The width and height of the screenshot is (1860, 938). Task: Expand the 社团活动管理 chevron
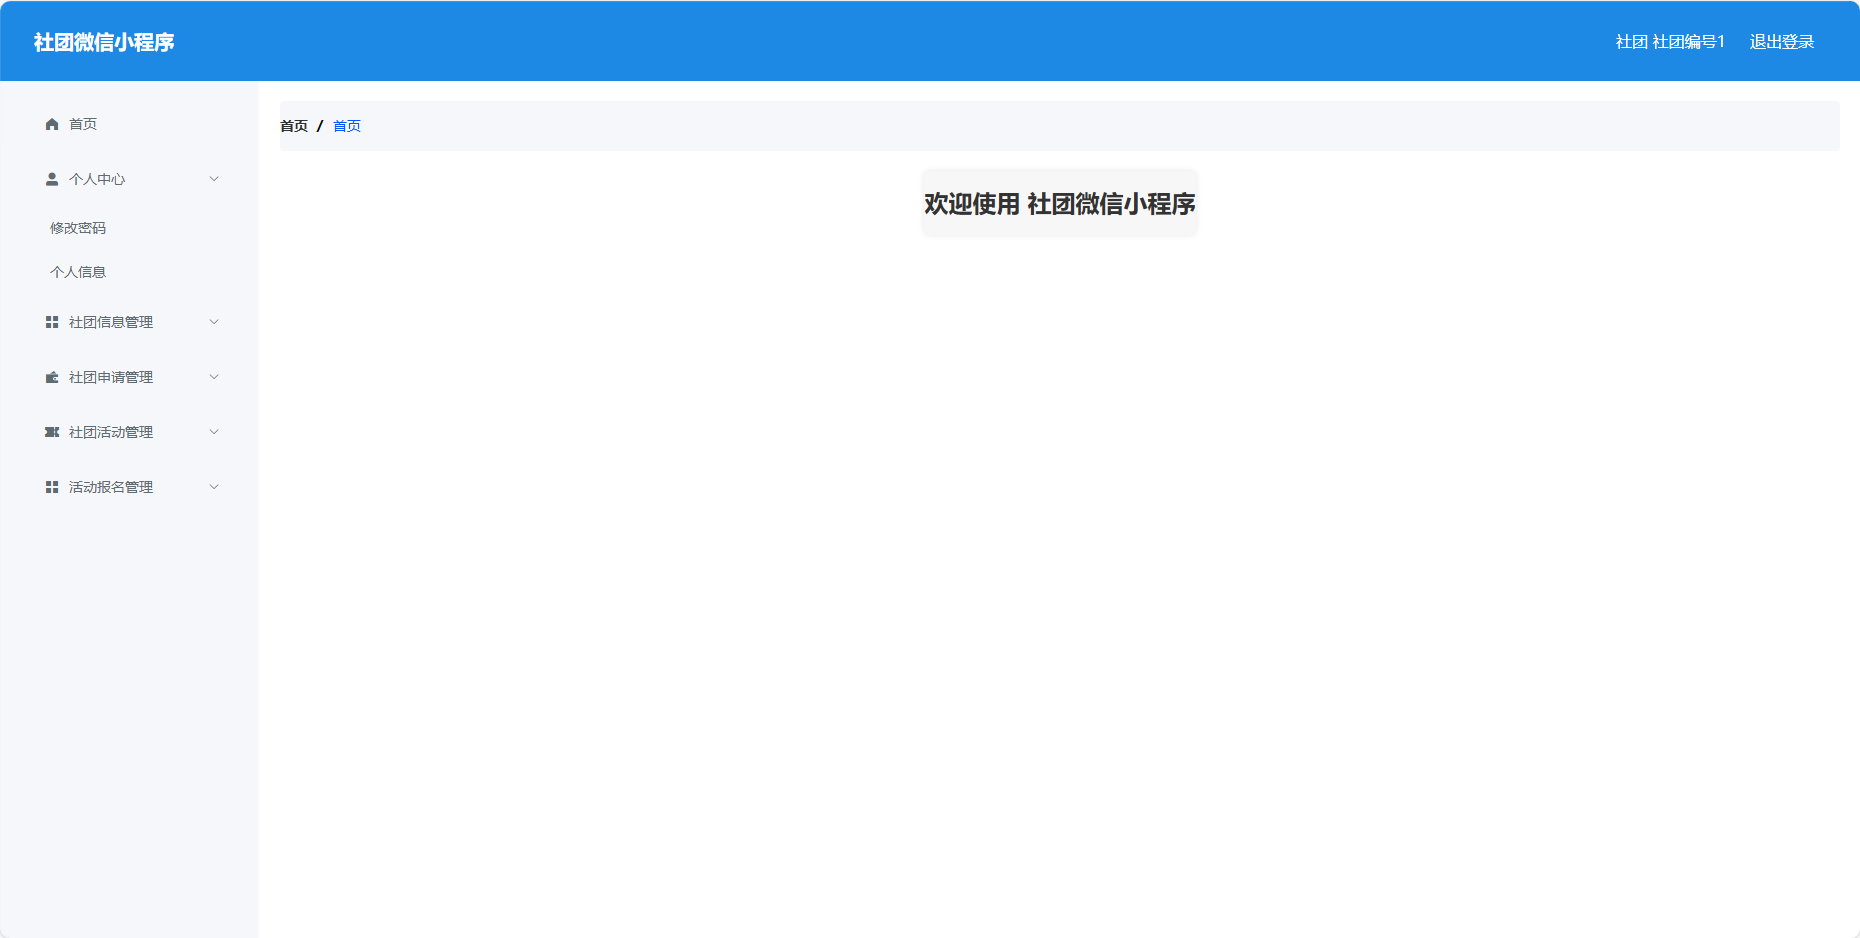(x=214, y=432)
